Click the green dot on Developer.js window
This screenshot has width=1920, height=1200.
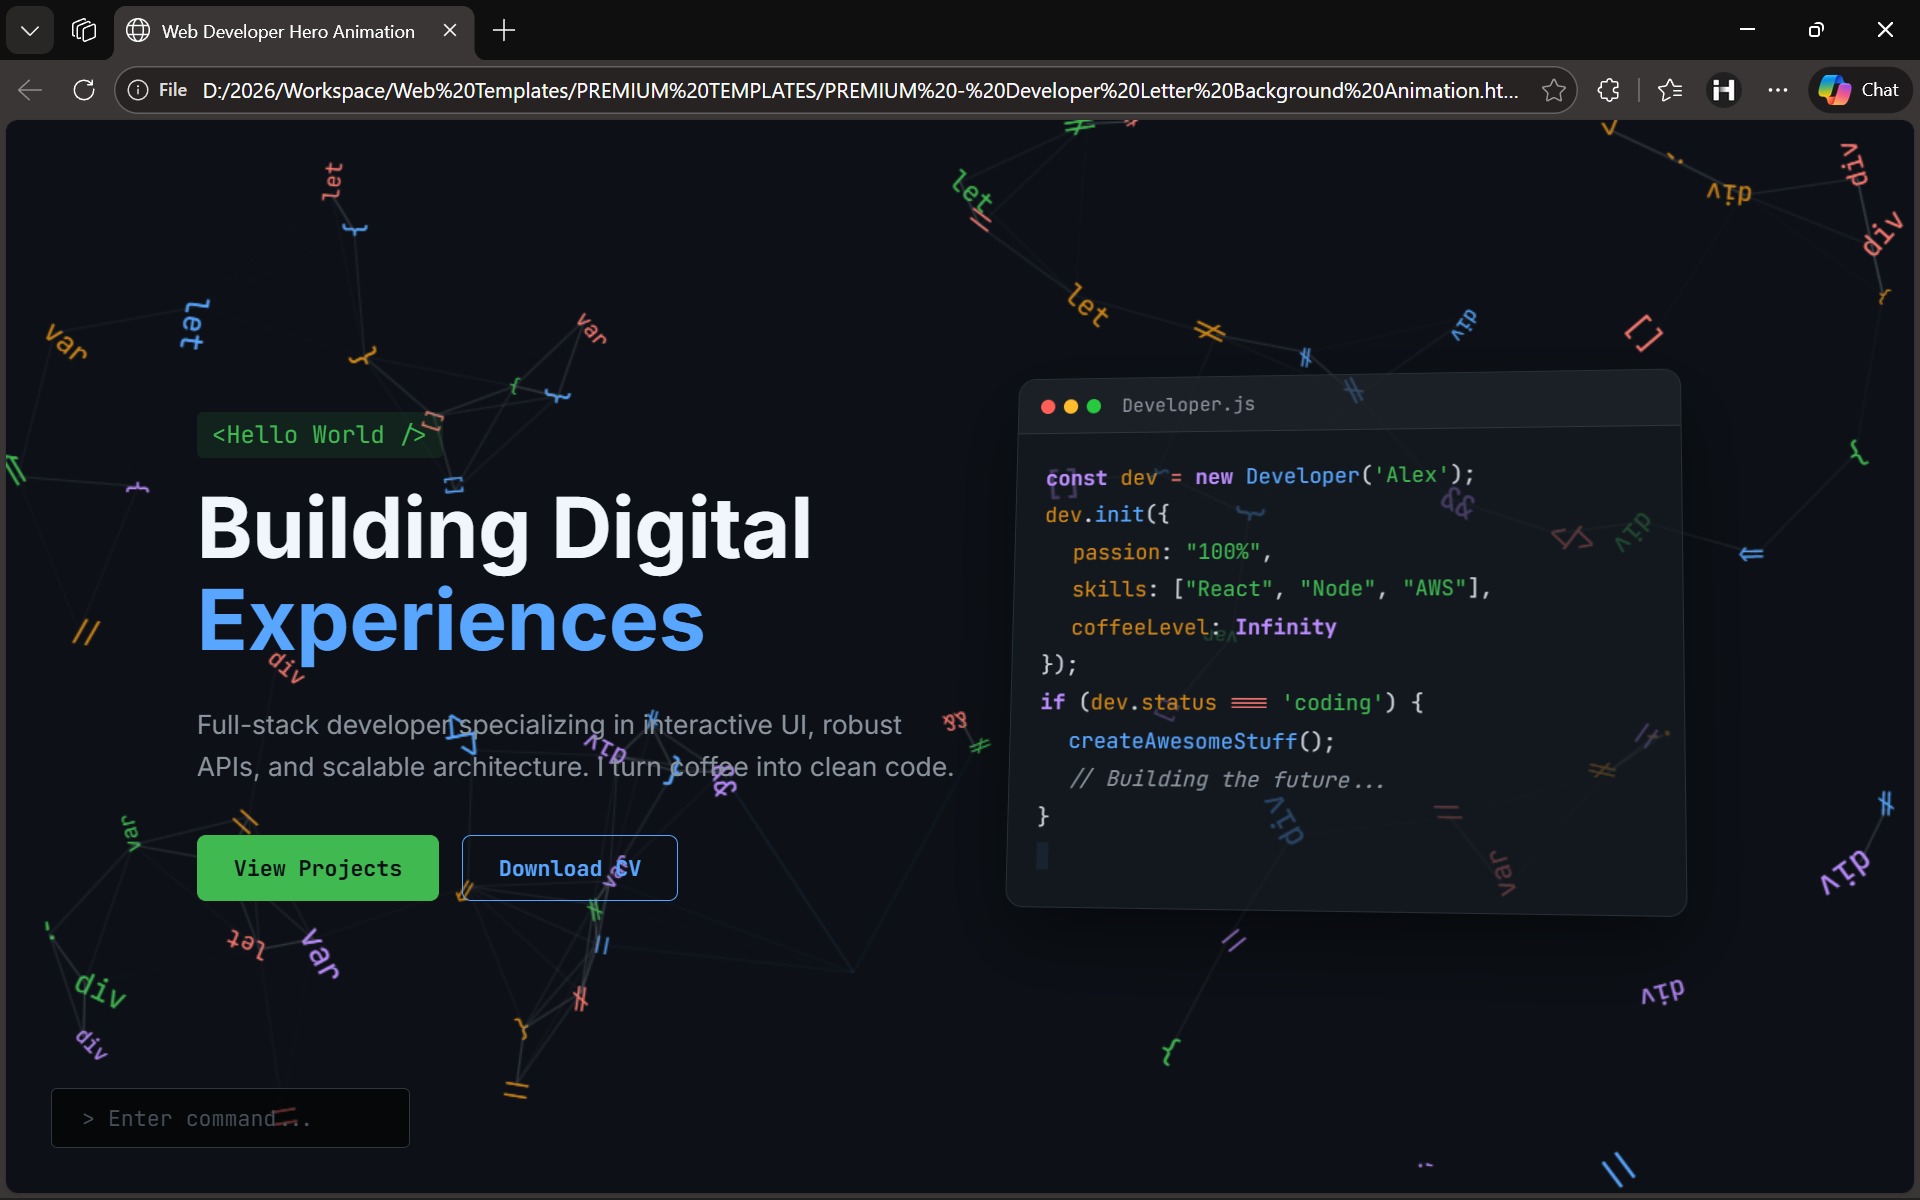pyautogui.click(x=1094, y=406)
